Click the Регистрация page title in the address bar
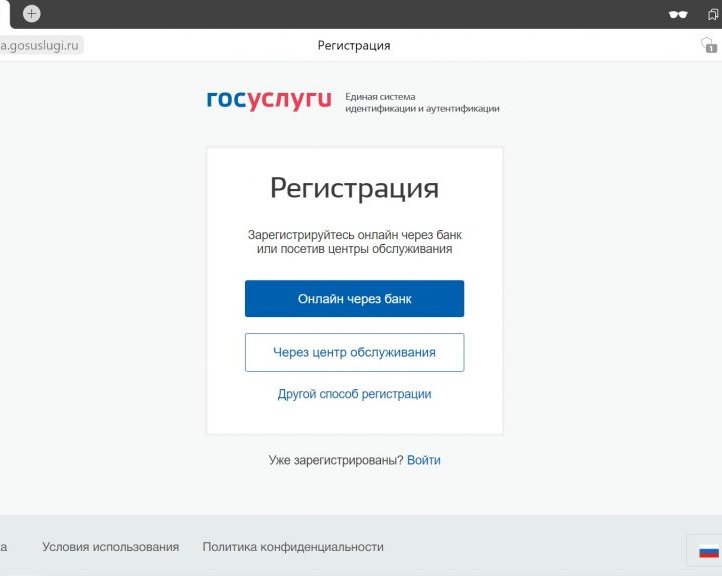Screen dimensions: 722x576 (x=354, y=46)
